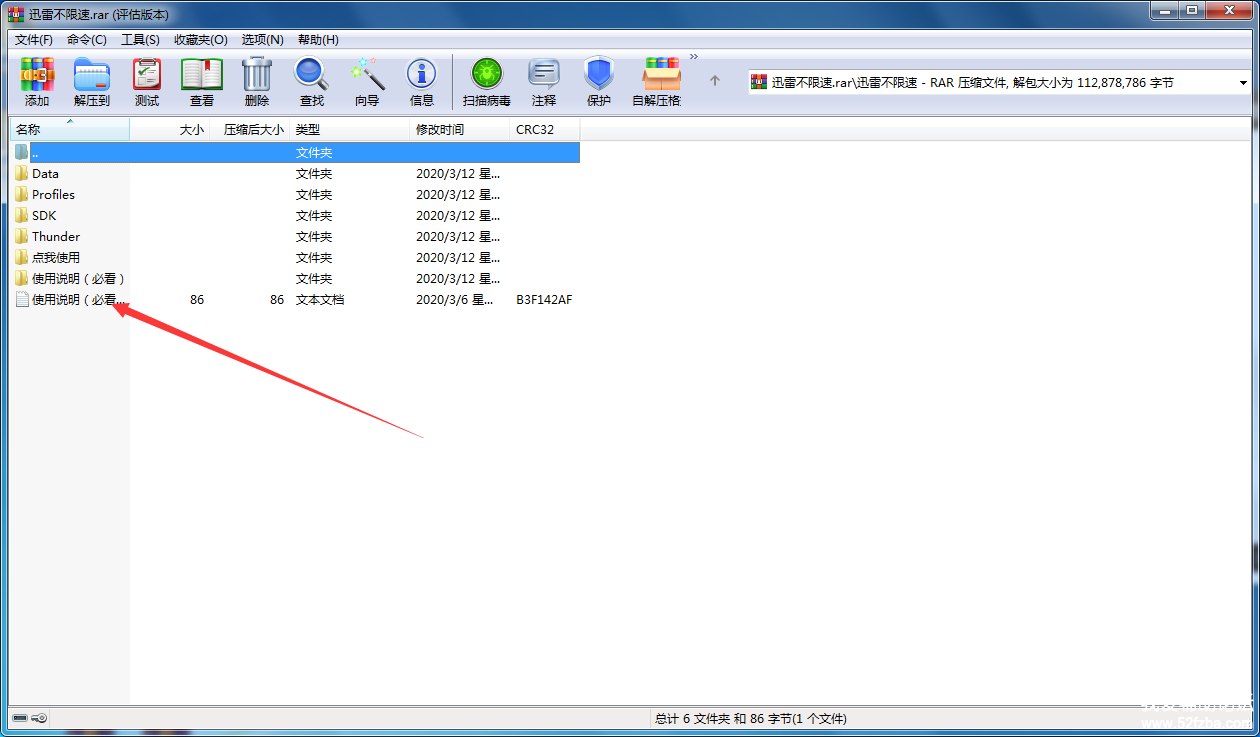Open the 文件(F) menu
This screenshot has height=737, width=1260.
(34, 40)
